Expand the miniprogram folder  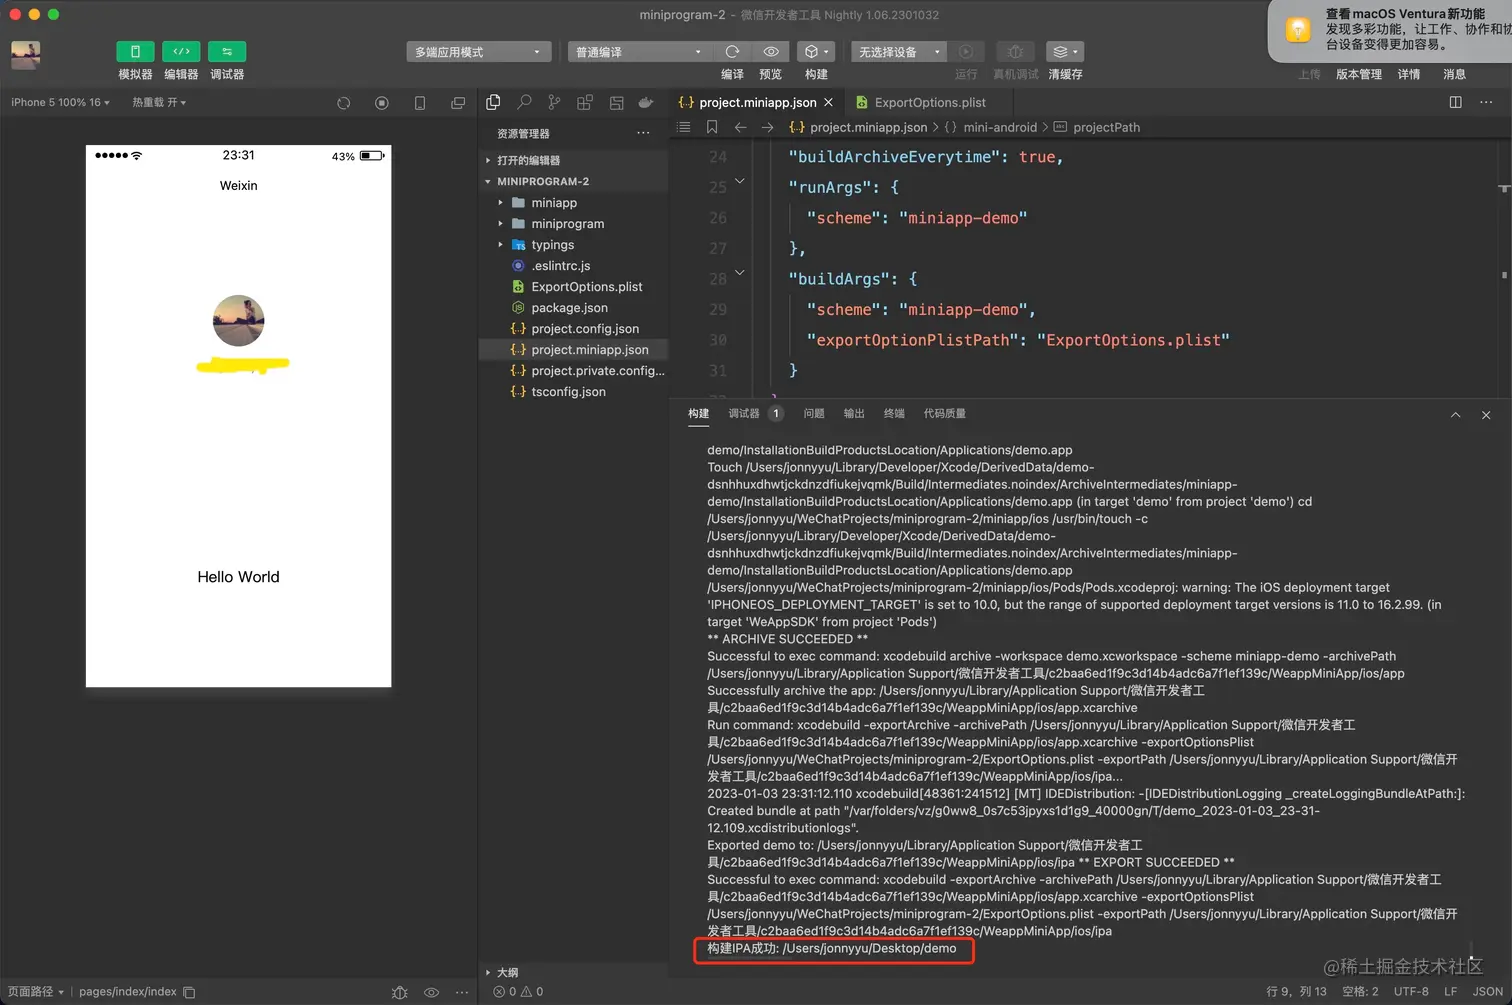(x=573, y=224)
